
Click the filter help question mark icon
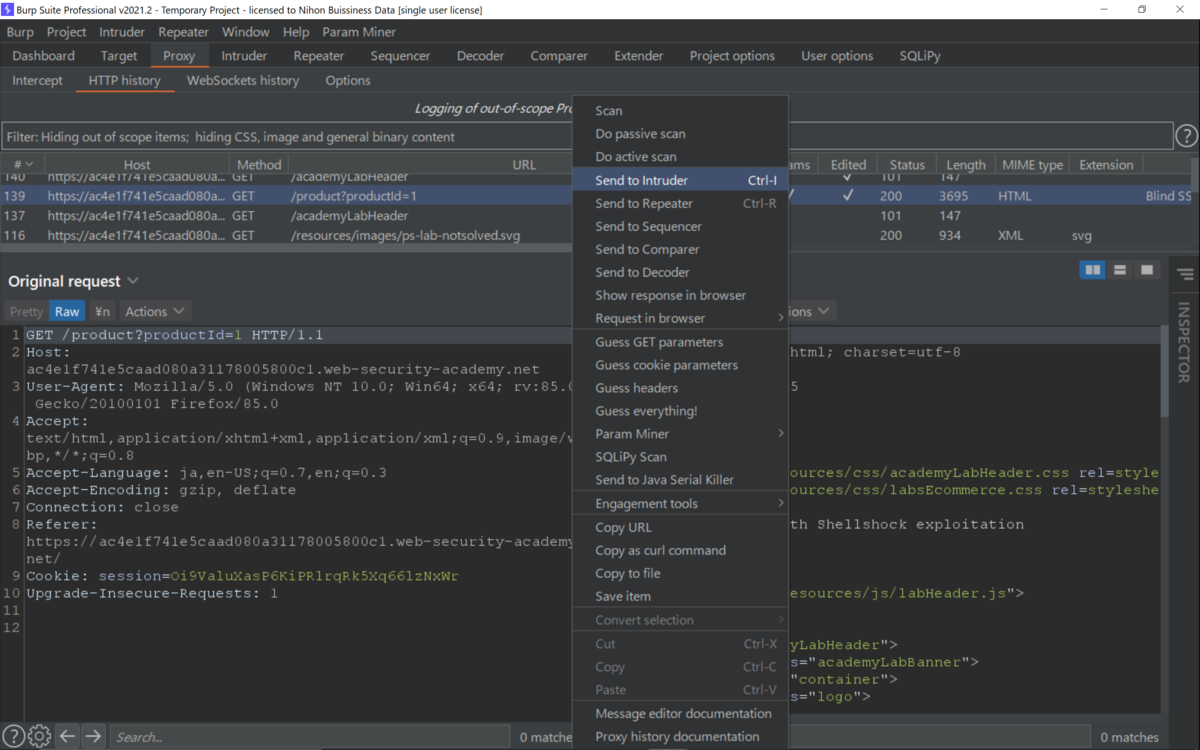(x=1186, y=136)
